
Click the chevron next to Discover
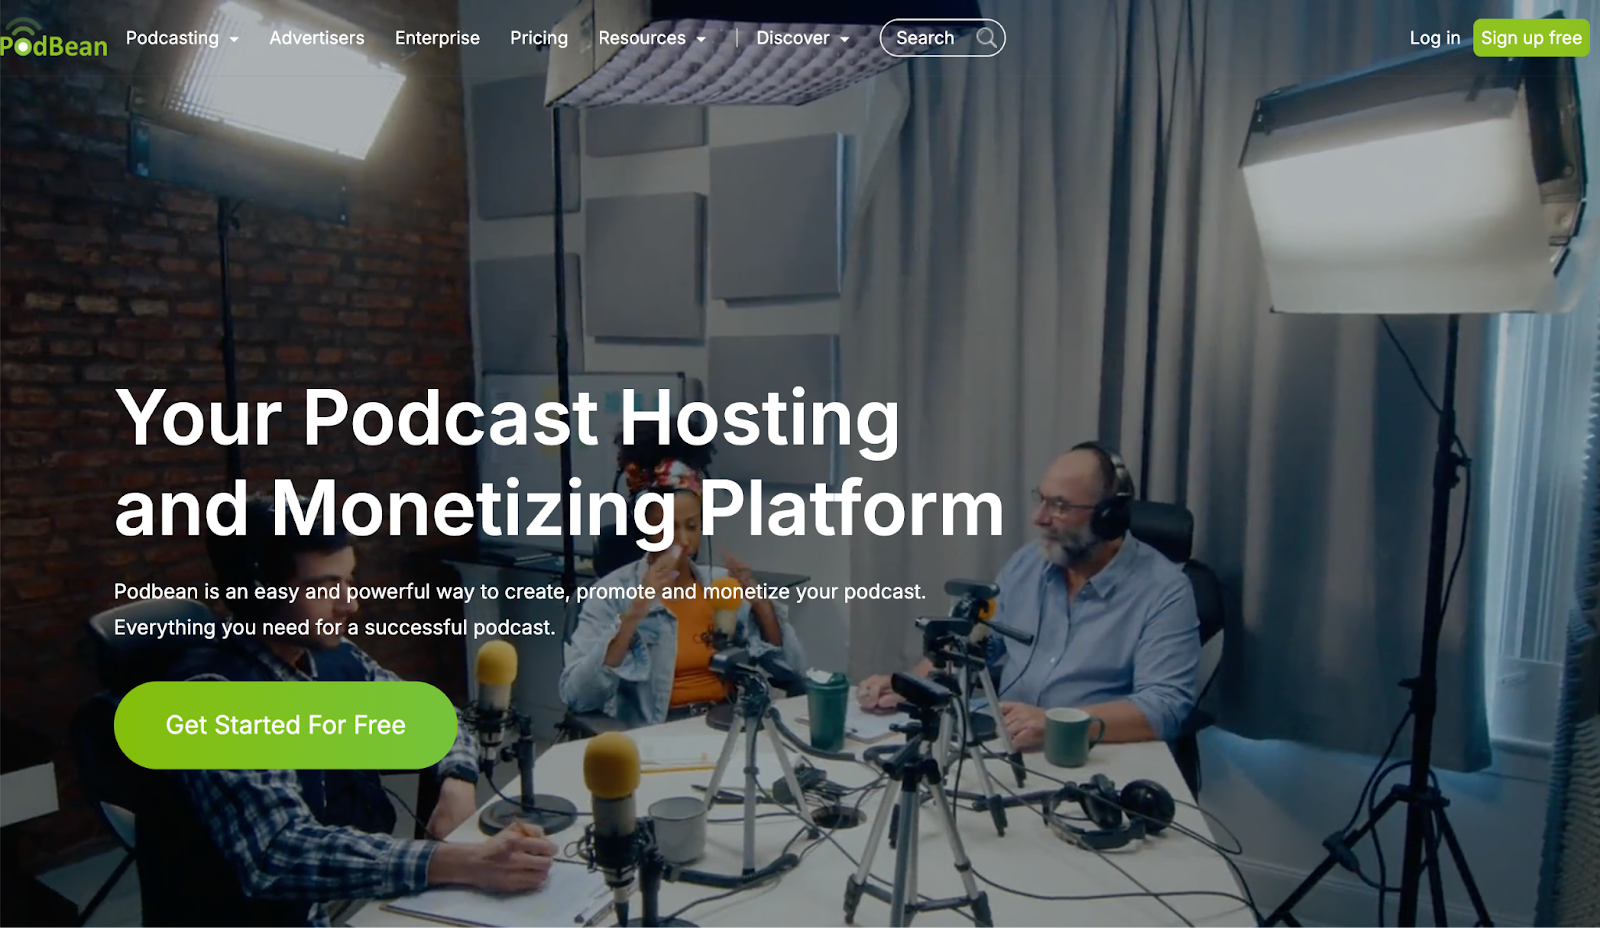[x=847, y=40]
